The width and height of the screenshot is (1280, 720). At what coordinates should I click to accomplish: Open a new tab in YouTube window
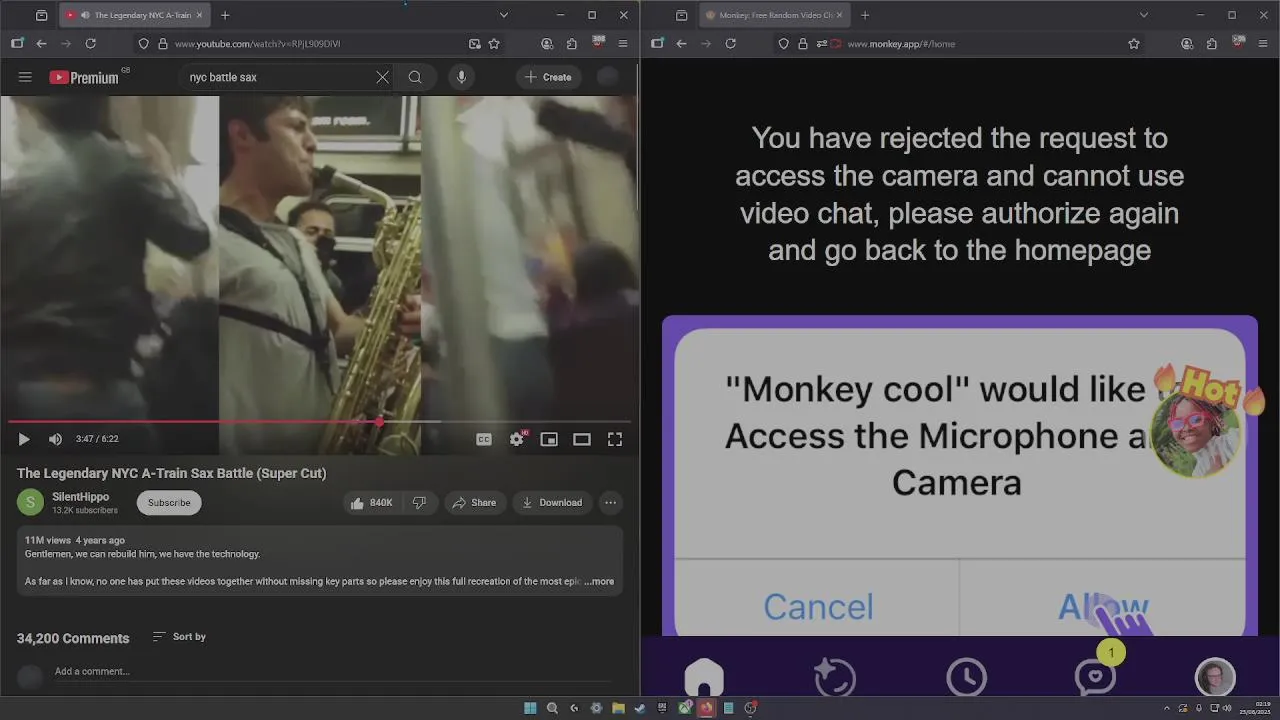coord(225,15)
